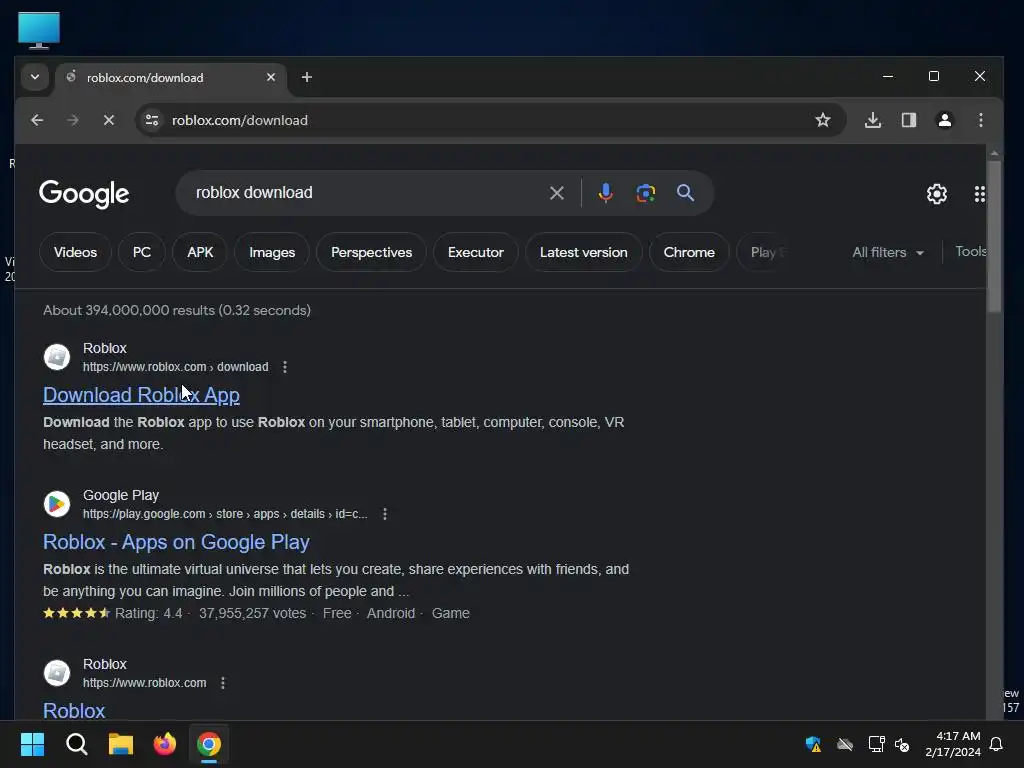The image size is (1024, 768).
Task: Start voice search with microphone
Action: [605, 193]
